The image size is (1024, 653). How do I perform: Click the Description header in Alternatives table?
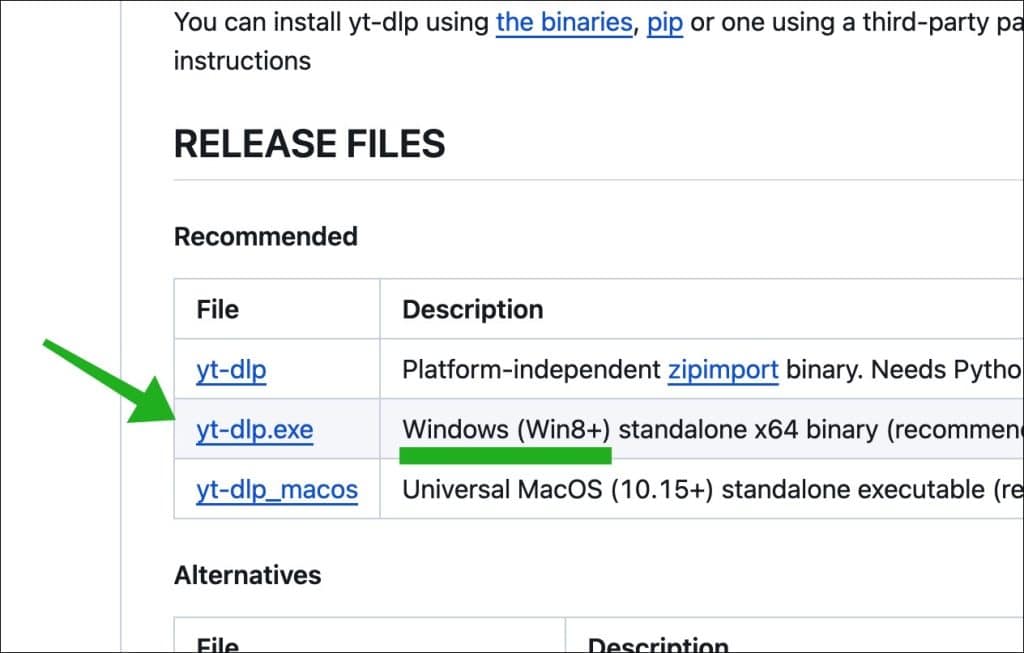657,643
